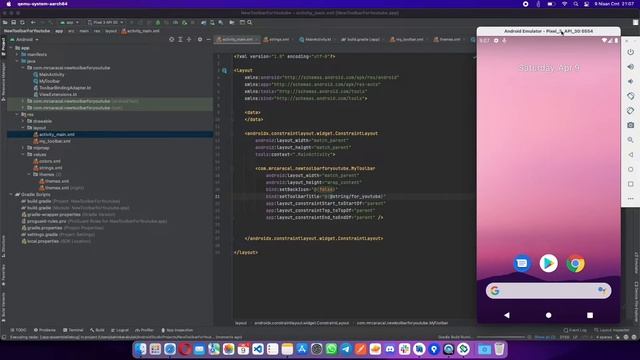Image resolution: width=640 pixels, height=360 pixels.
Task: Open Messages app on emulator home screen
Action: tap(522, 263)
